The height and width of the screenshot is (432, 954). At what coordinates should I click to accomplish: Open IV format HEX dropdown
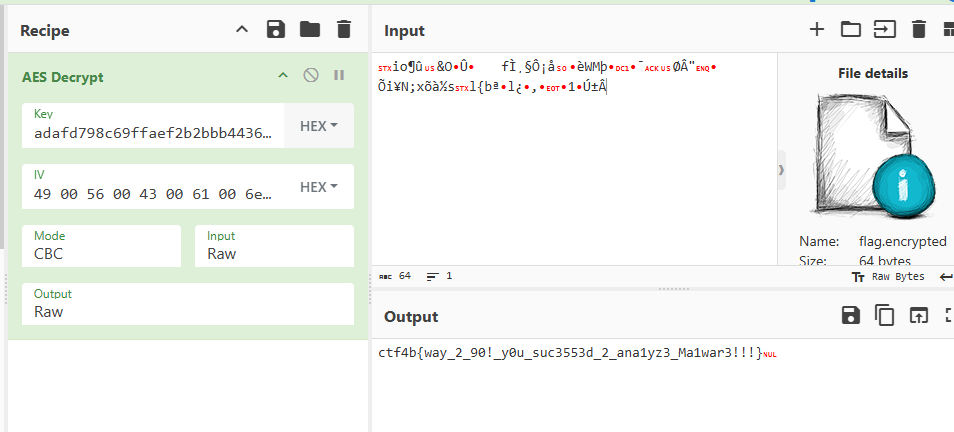(319, 187)
